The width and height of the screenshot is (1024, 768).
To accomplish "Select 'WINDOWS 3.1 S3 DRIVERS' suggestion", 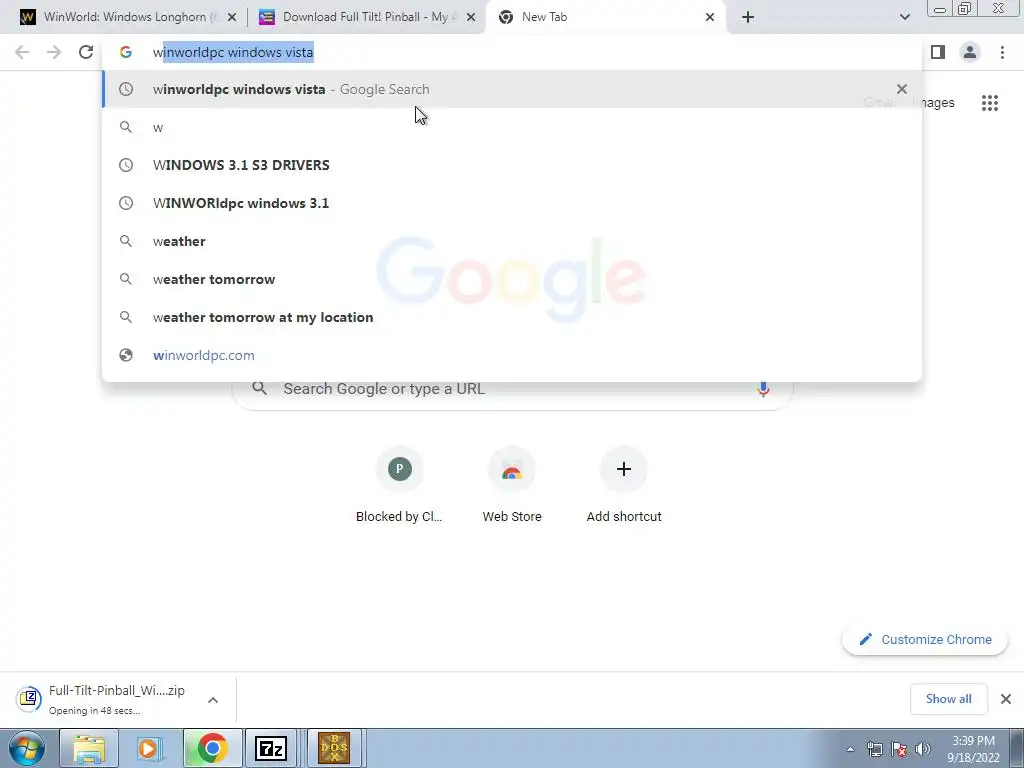I will point(512,165).
